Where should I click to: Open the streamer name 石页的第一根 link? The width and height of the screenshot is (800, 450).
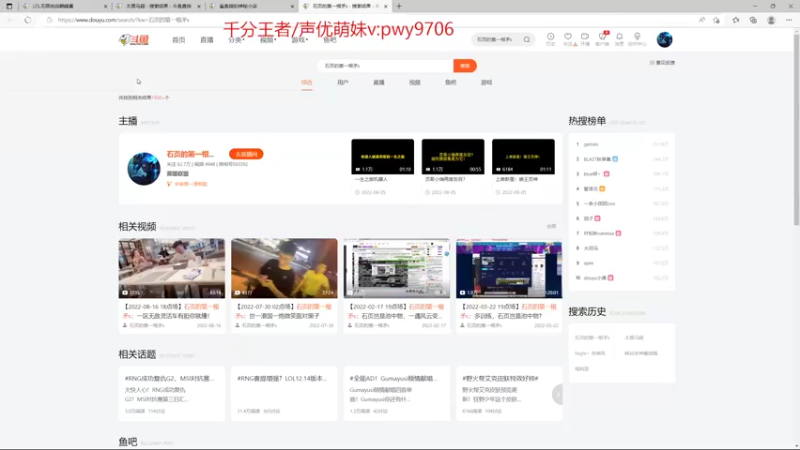190,154
